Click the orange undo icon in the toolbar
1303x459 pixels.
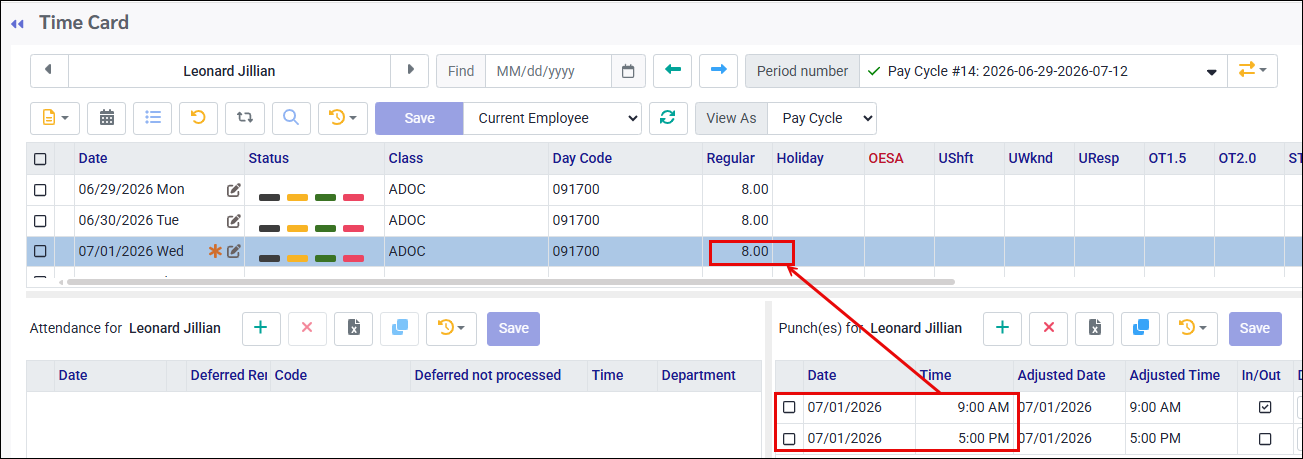click(198, 118)
